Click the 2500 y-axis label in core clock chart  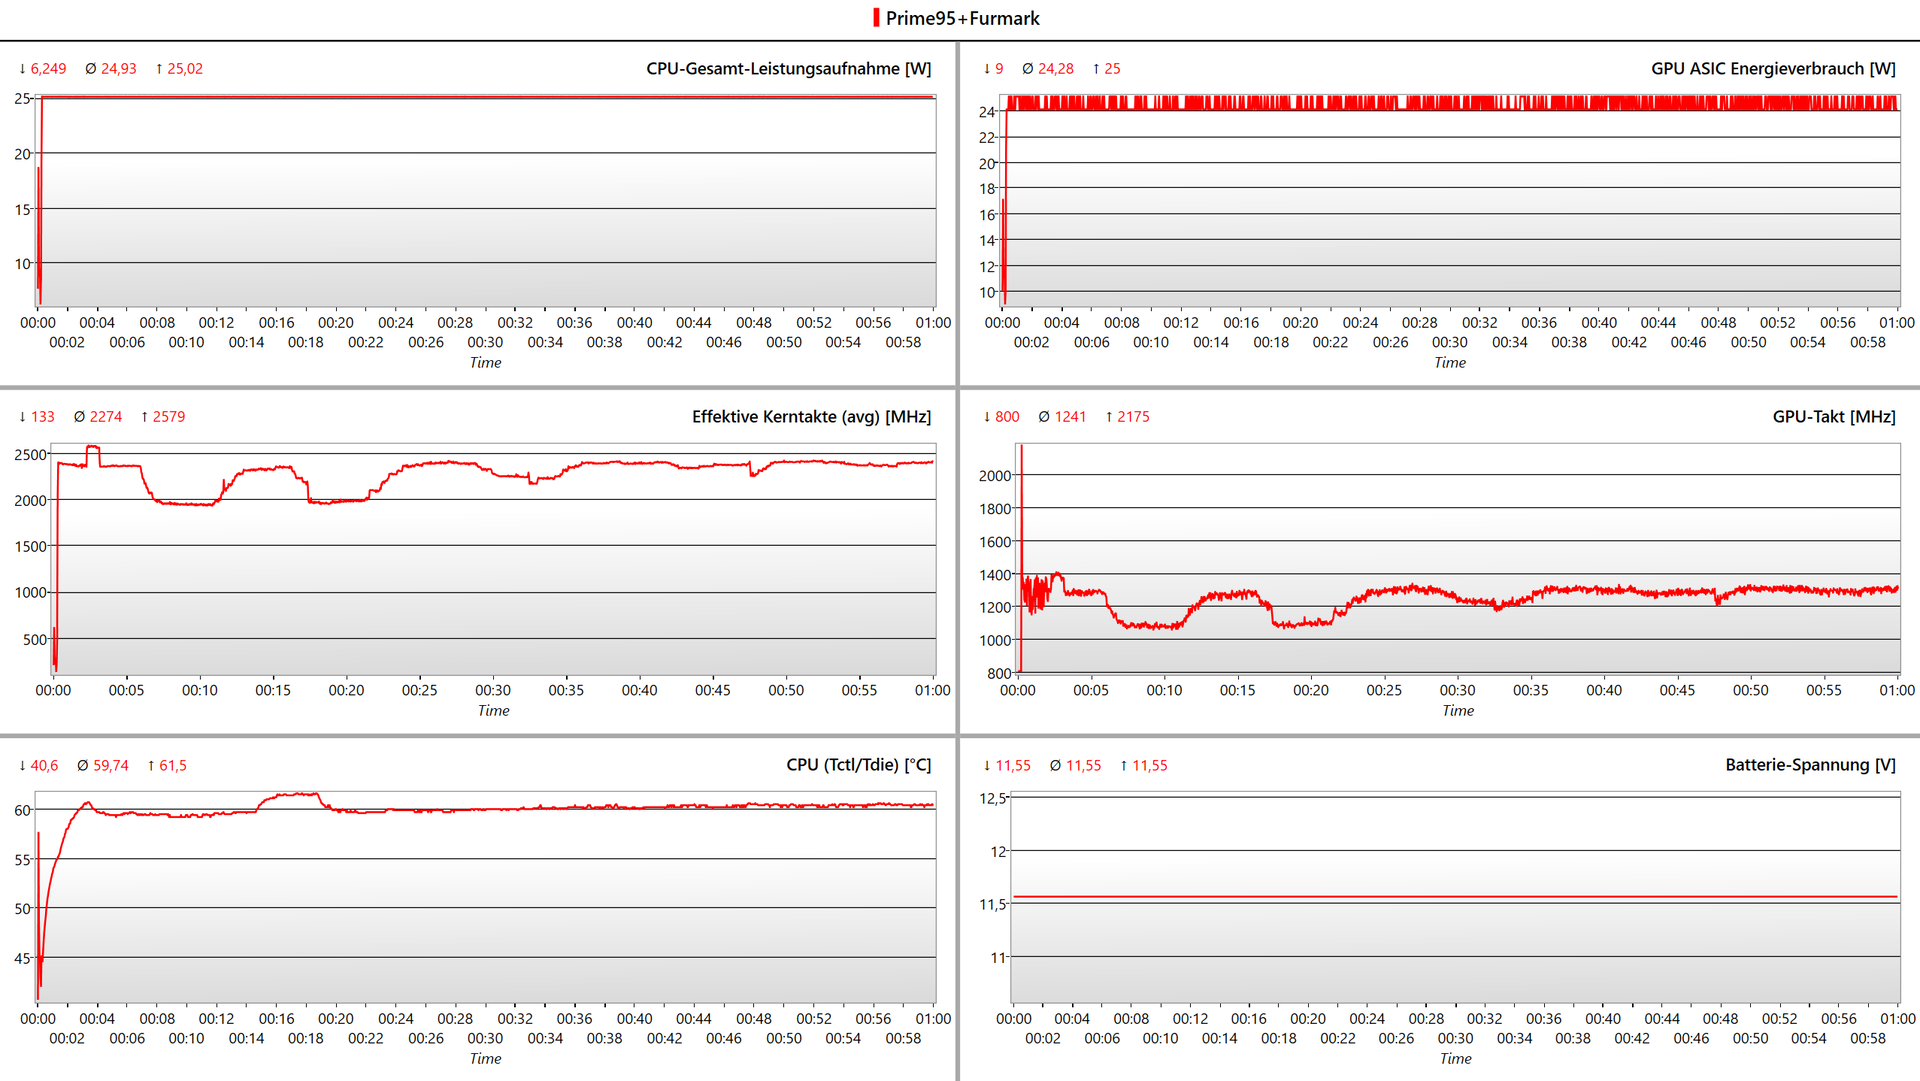pos(30,455)
